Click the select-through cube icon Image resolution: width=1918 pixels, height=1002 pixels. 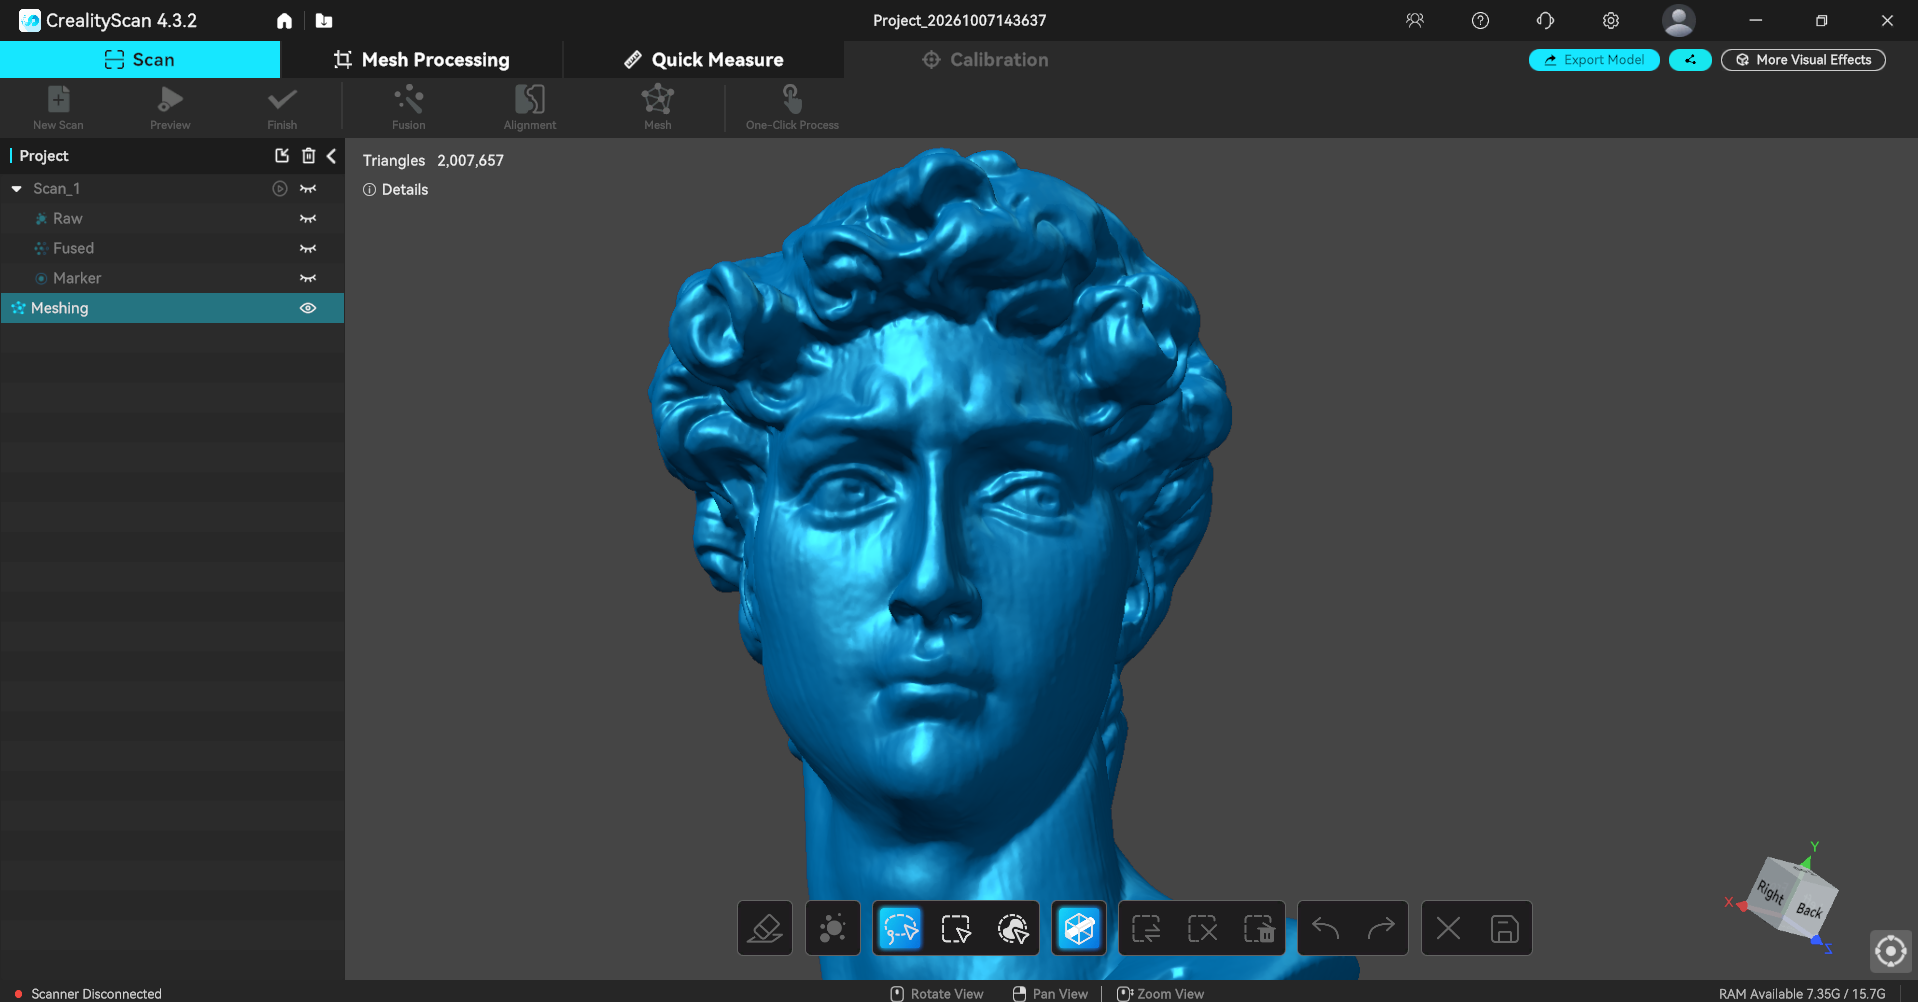coord(1079,929)
